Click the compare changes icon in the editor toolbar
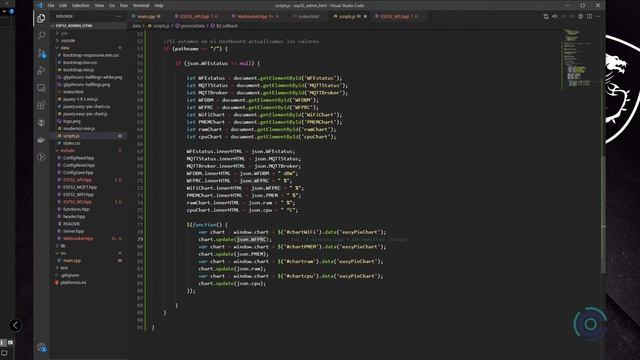640x360 pixels. pyautogui.click(x=546, y=16)
